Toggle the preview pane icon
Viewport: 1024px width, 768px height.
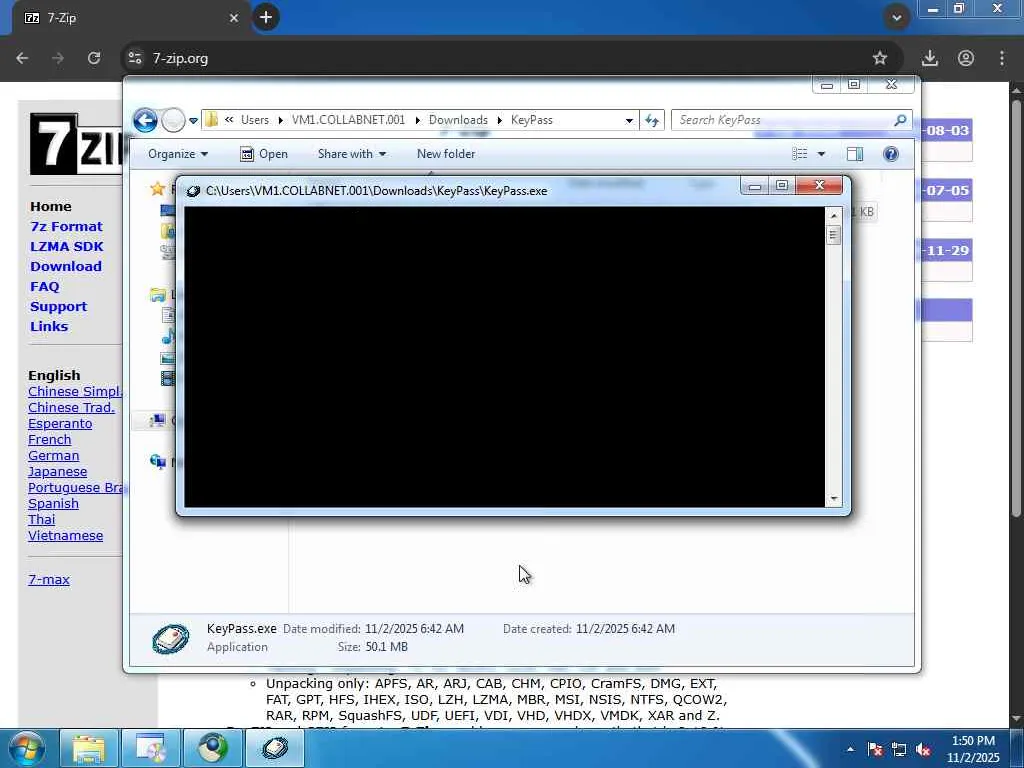(855, 154)
